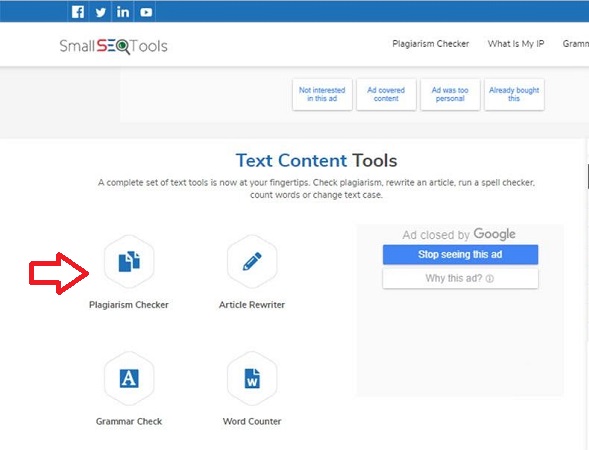Go to SmallSEOTools home via logo

tap(113, 46)
